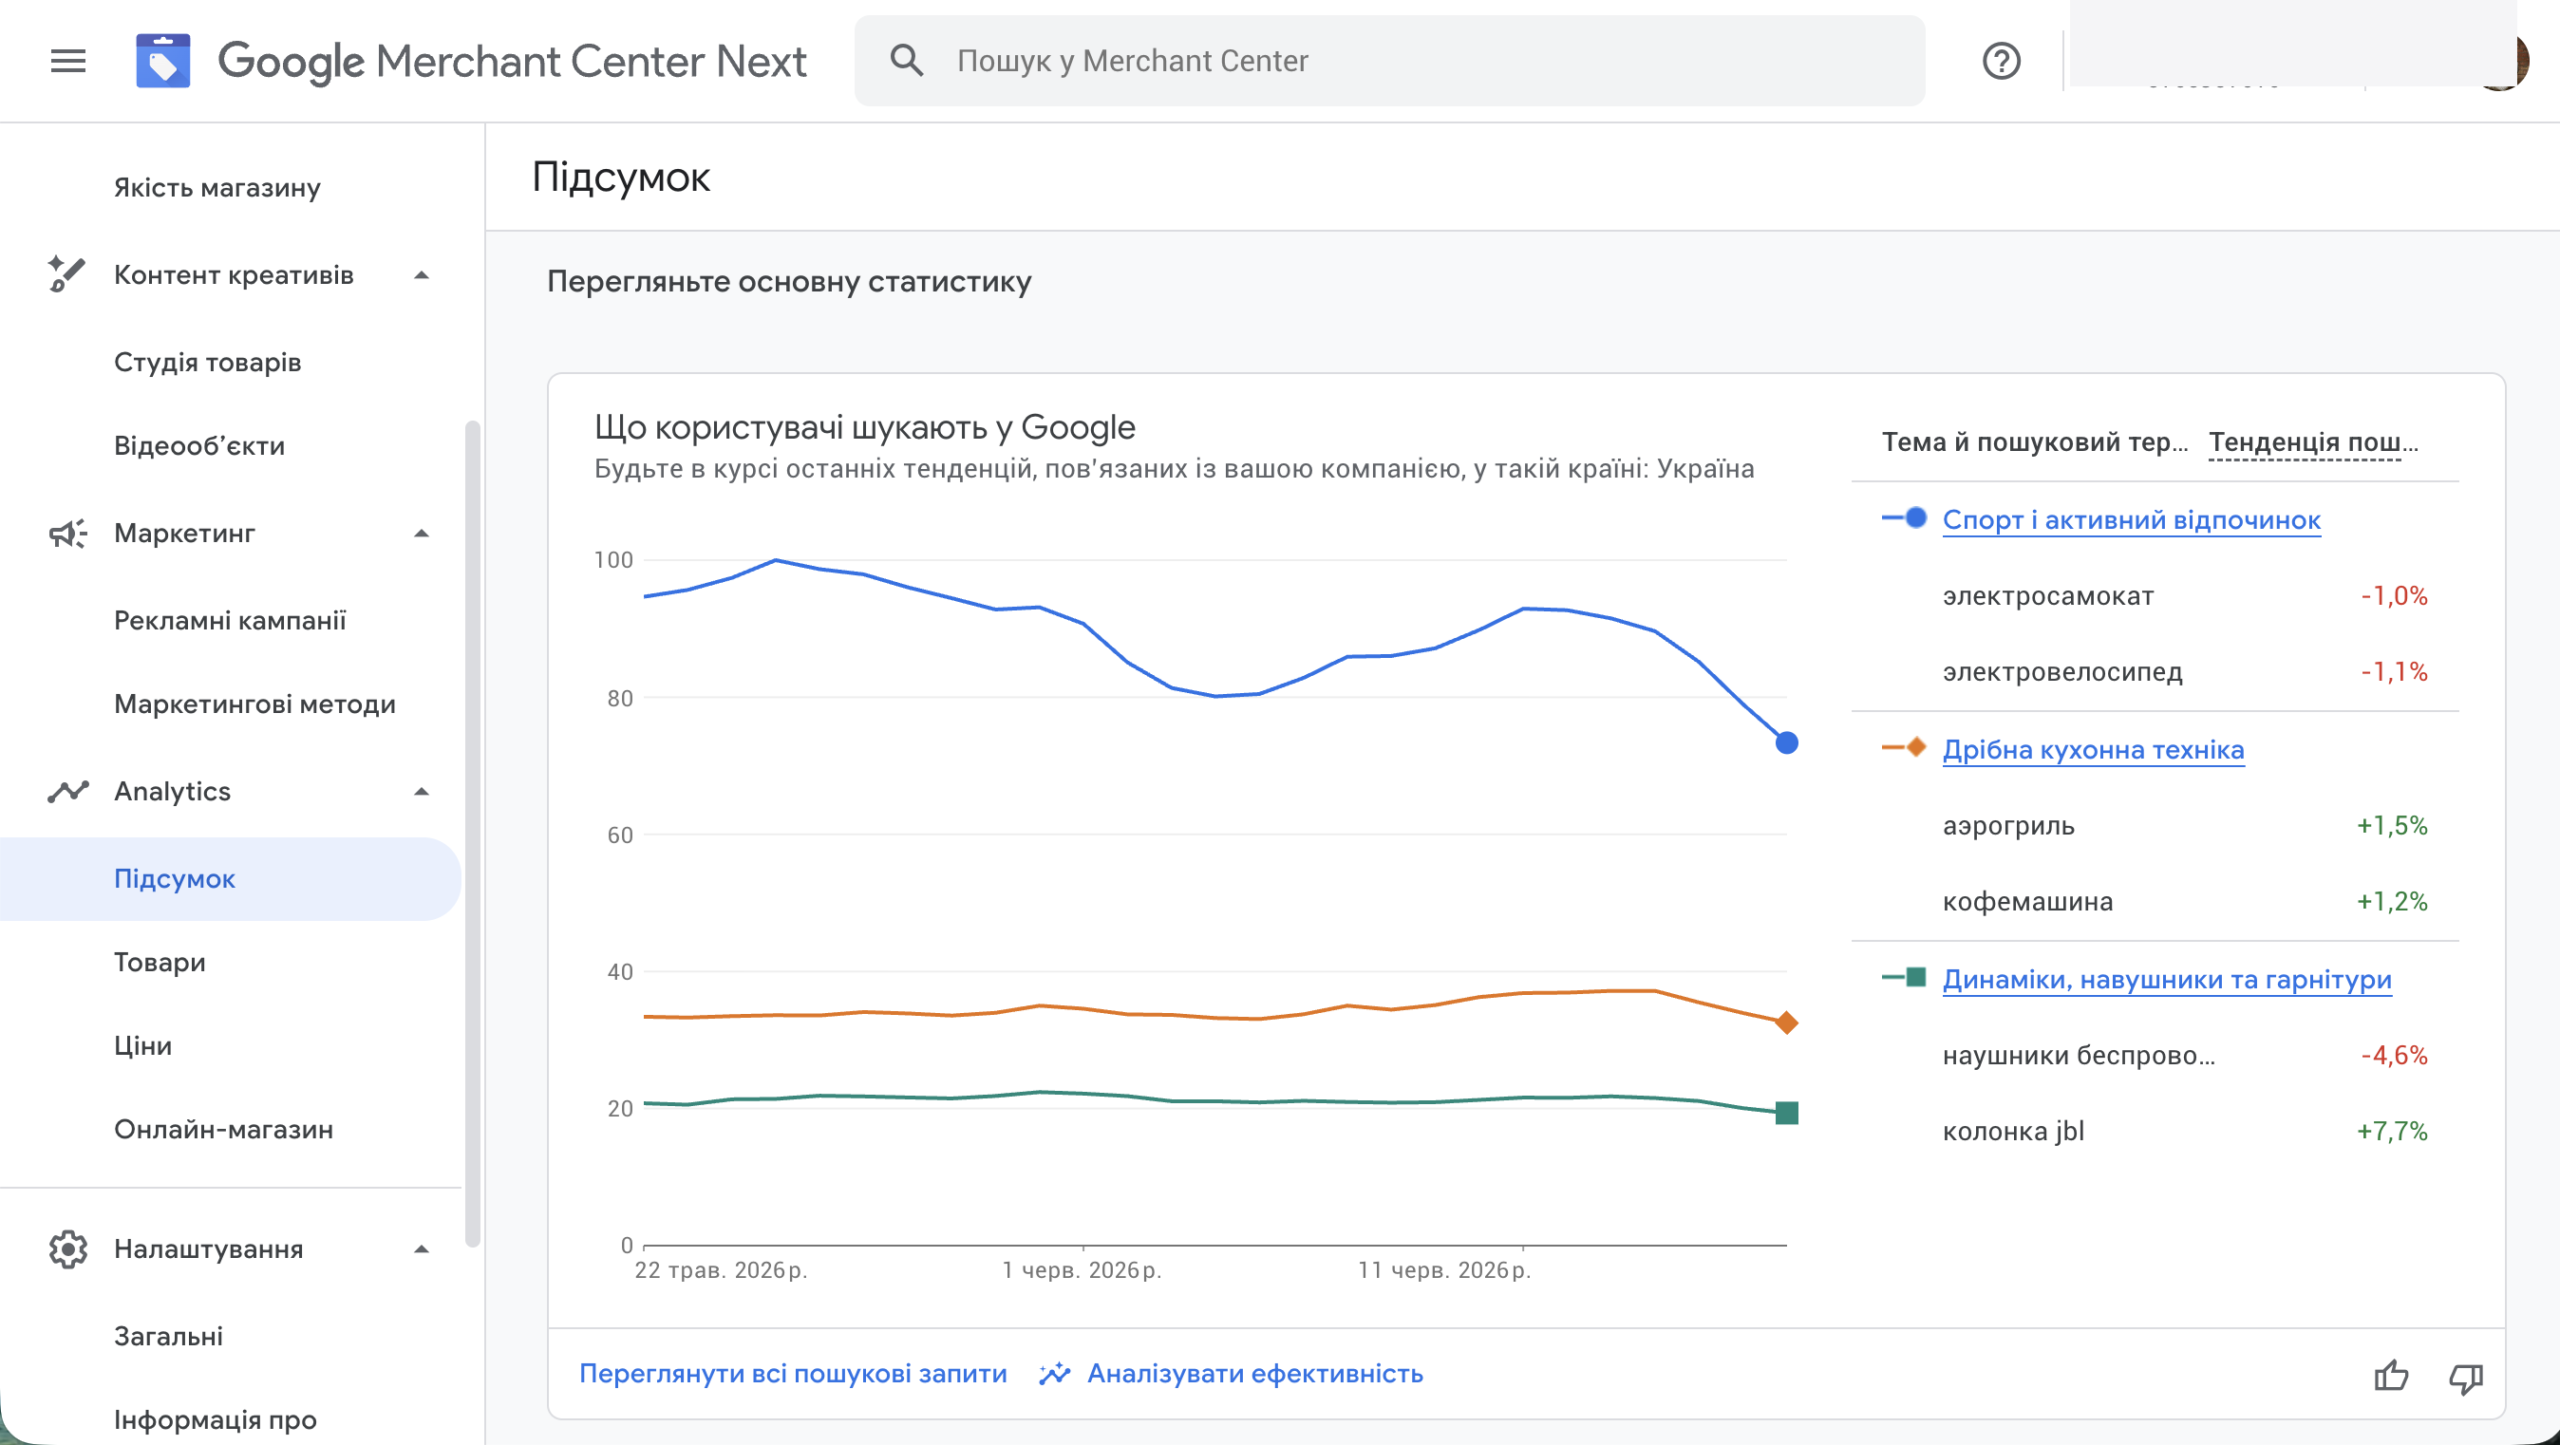This screenshot has height=1445, width=2560.
Task: Click the Контент креативів brush icon
Action: (67, 274)
